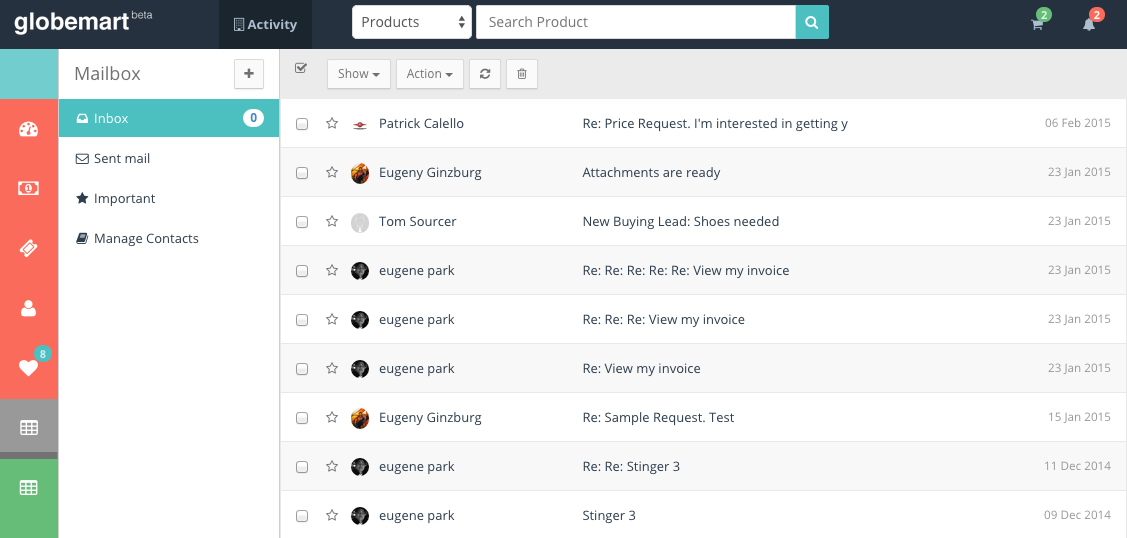This screenshot has width=1127, height=538.
Task: Open the Shoes needed buying lead email
Action: point(680,222)
